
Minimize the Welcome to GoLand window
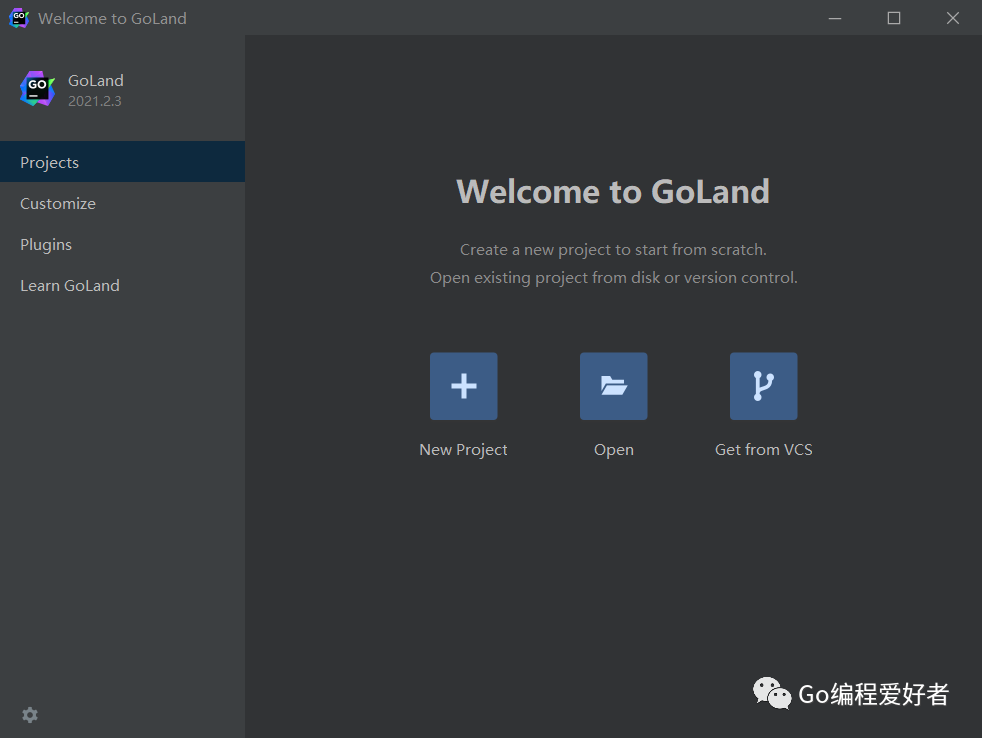pos(835,18)
